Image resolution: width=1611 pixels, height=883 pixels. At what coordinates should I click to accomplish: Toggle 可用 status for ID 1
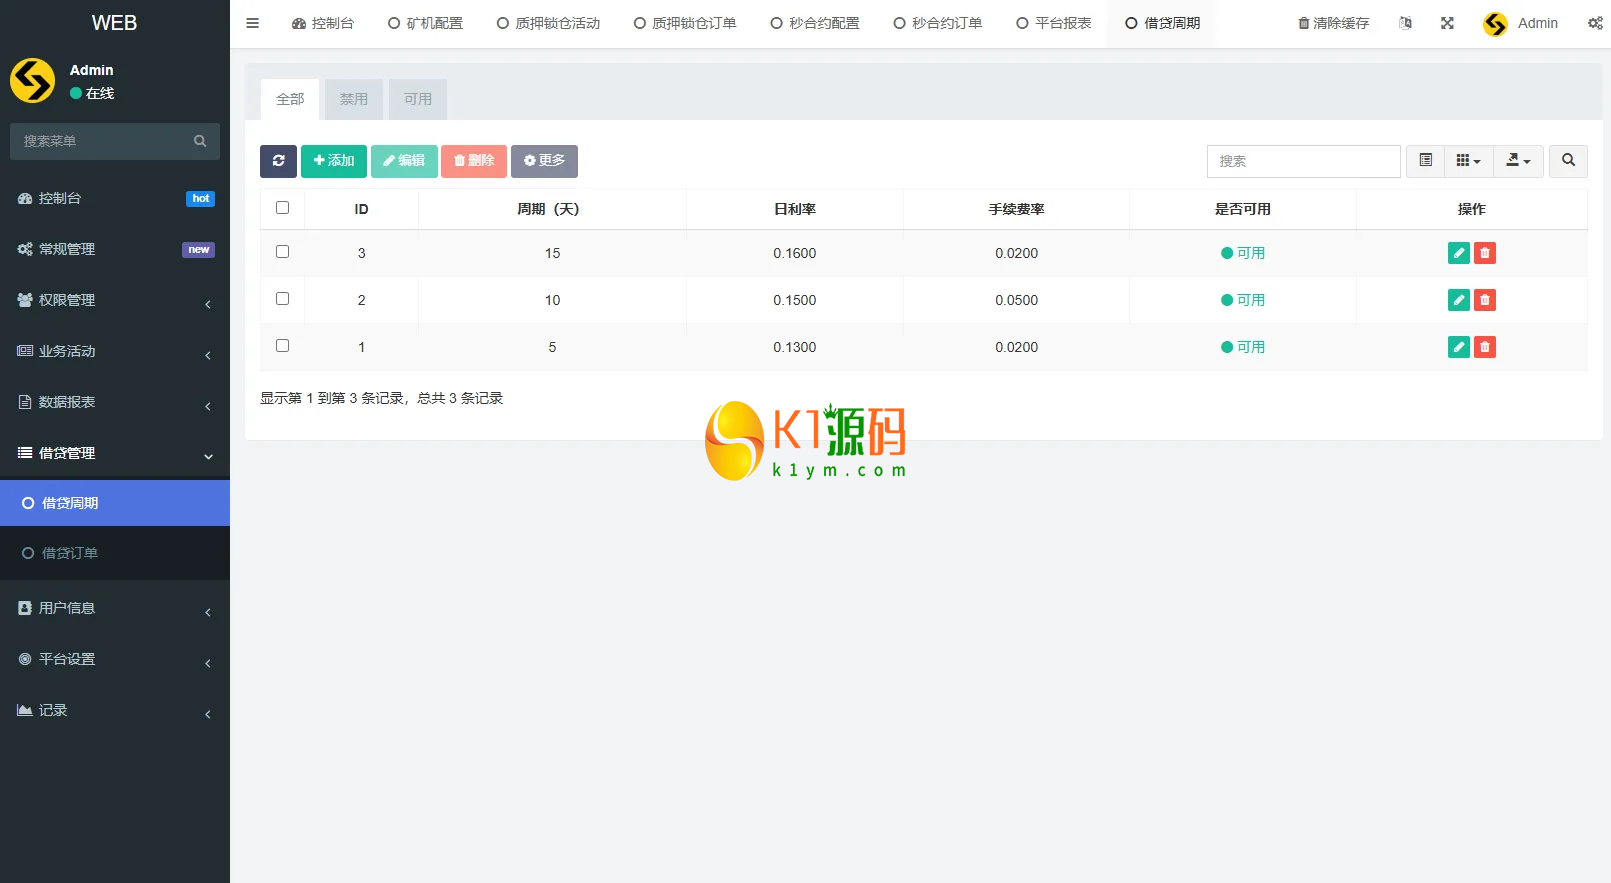coord(1243,347)
